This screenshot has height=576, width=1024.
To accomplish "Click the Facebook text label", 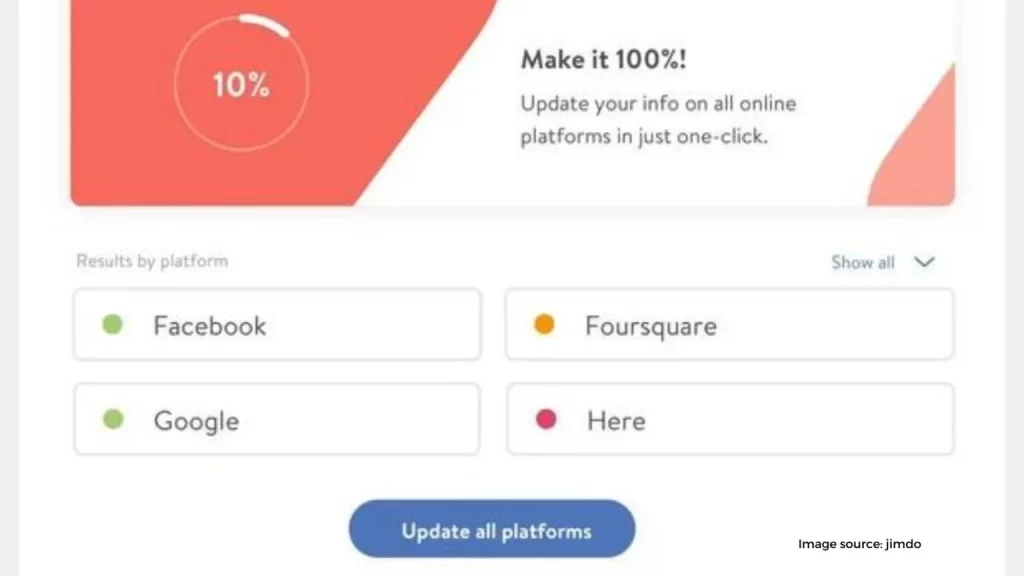I will pyautogui.click(x=210, y=326).
